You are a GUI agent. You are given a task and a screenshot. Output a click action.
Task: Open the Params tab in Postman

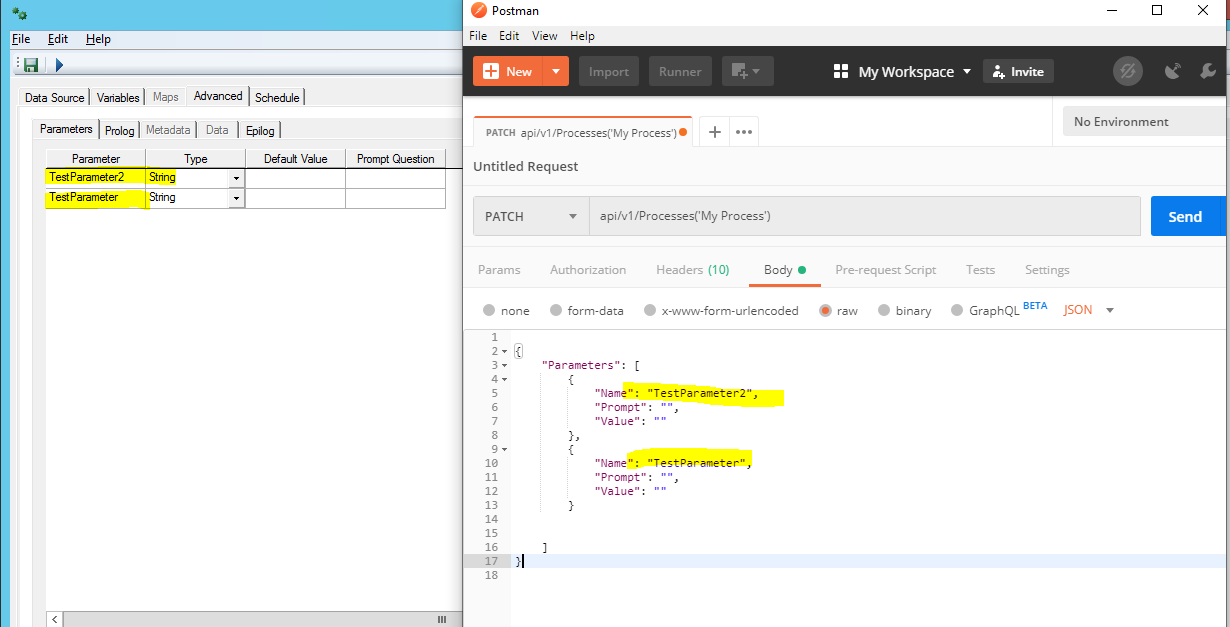point(499,270)
